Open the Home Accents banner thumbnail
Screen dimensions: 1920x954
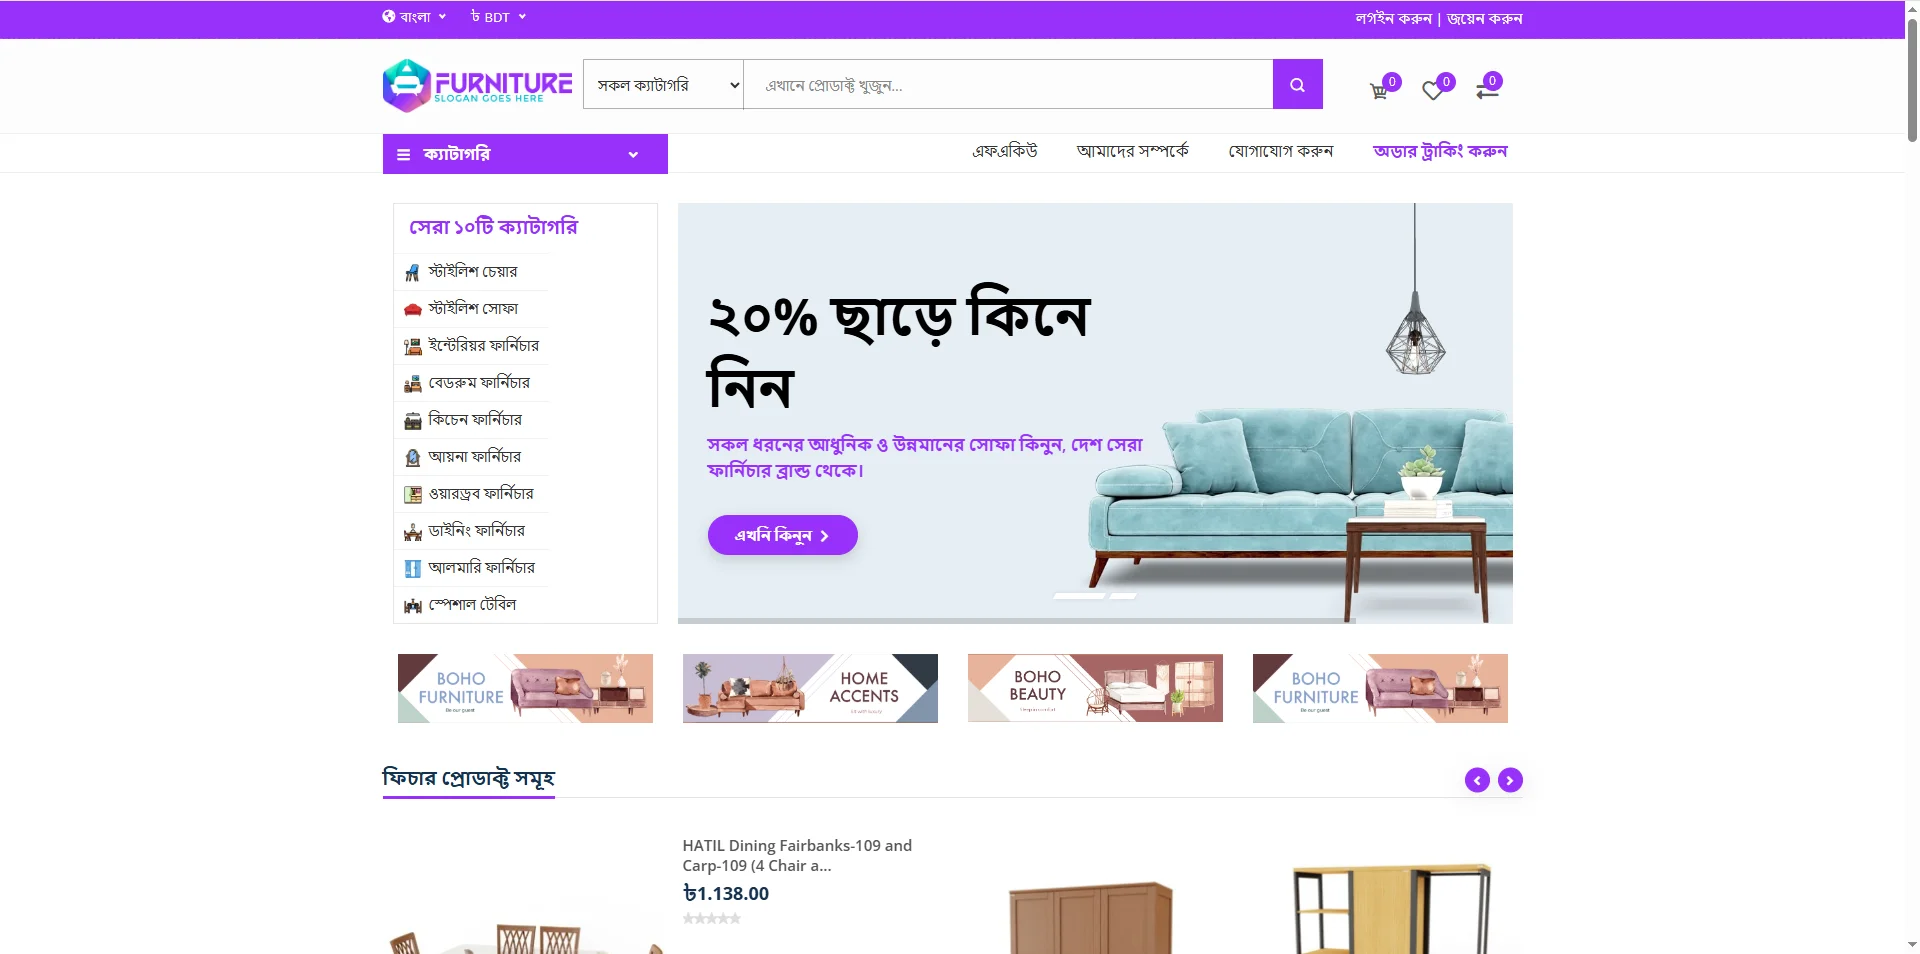click(810, 688)
